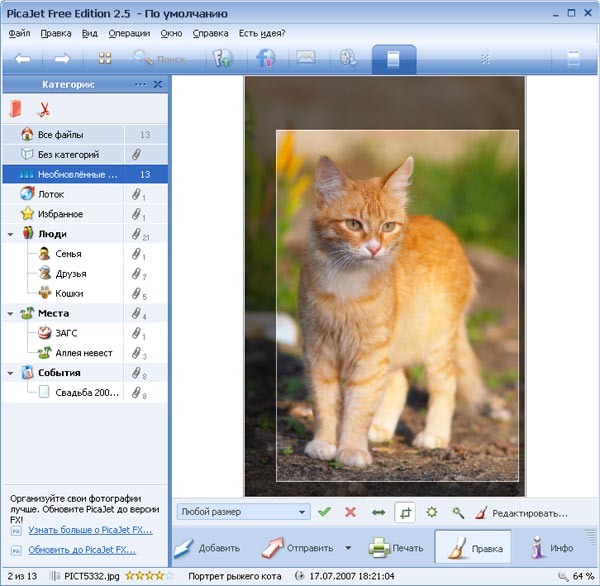The height and width of the screenshot is (586, 600).
Task: Select the Лоток category
Action: [x=85, y=194]
